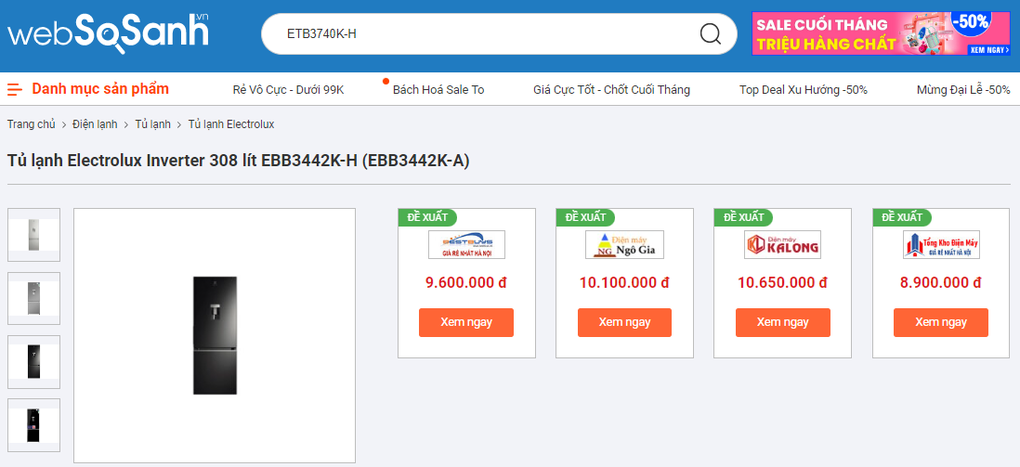Click the 9.600.000 đ price
1020x467 pixels.
pos(466,283)
